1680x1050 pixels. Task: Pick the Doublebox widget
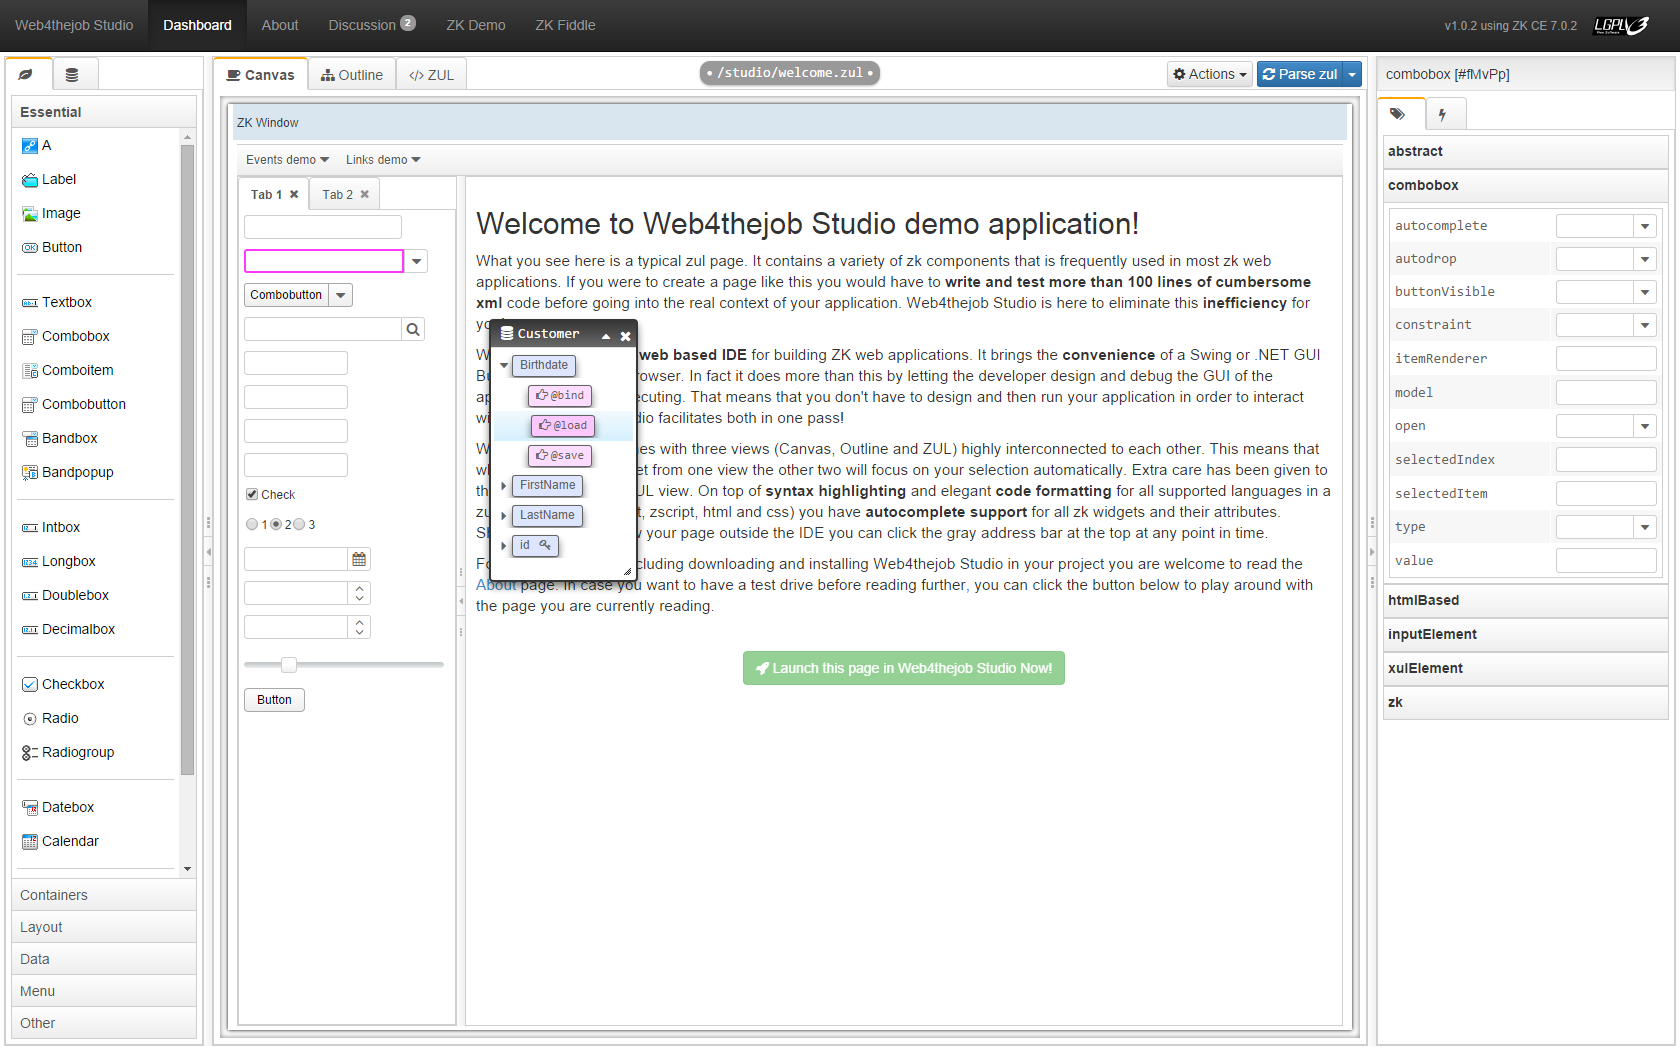[66, 595]
